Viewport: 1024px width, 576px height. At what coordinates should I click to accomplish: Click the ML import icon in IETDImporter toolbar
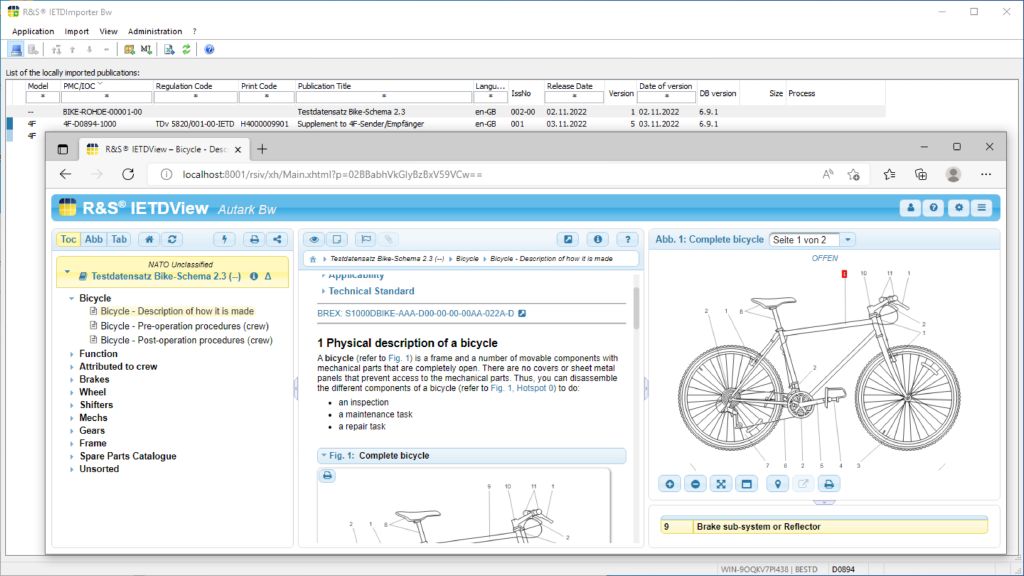click(x=146, y=50)
